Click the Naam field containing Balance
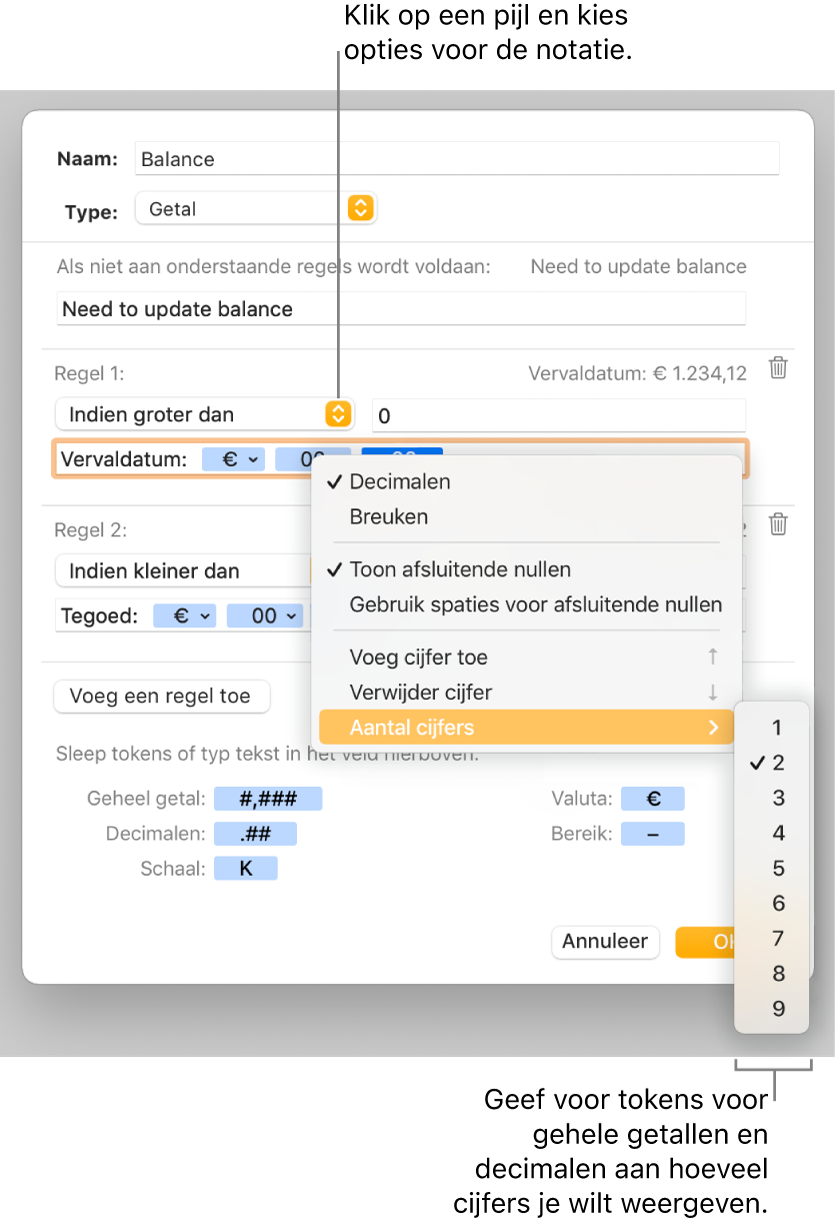Screen dimensions: 835x1229 click(456, 159)
